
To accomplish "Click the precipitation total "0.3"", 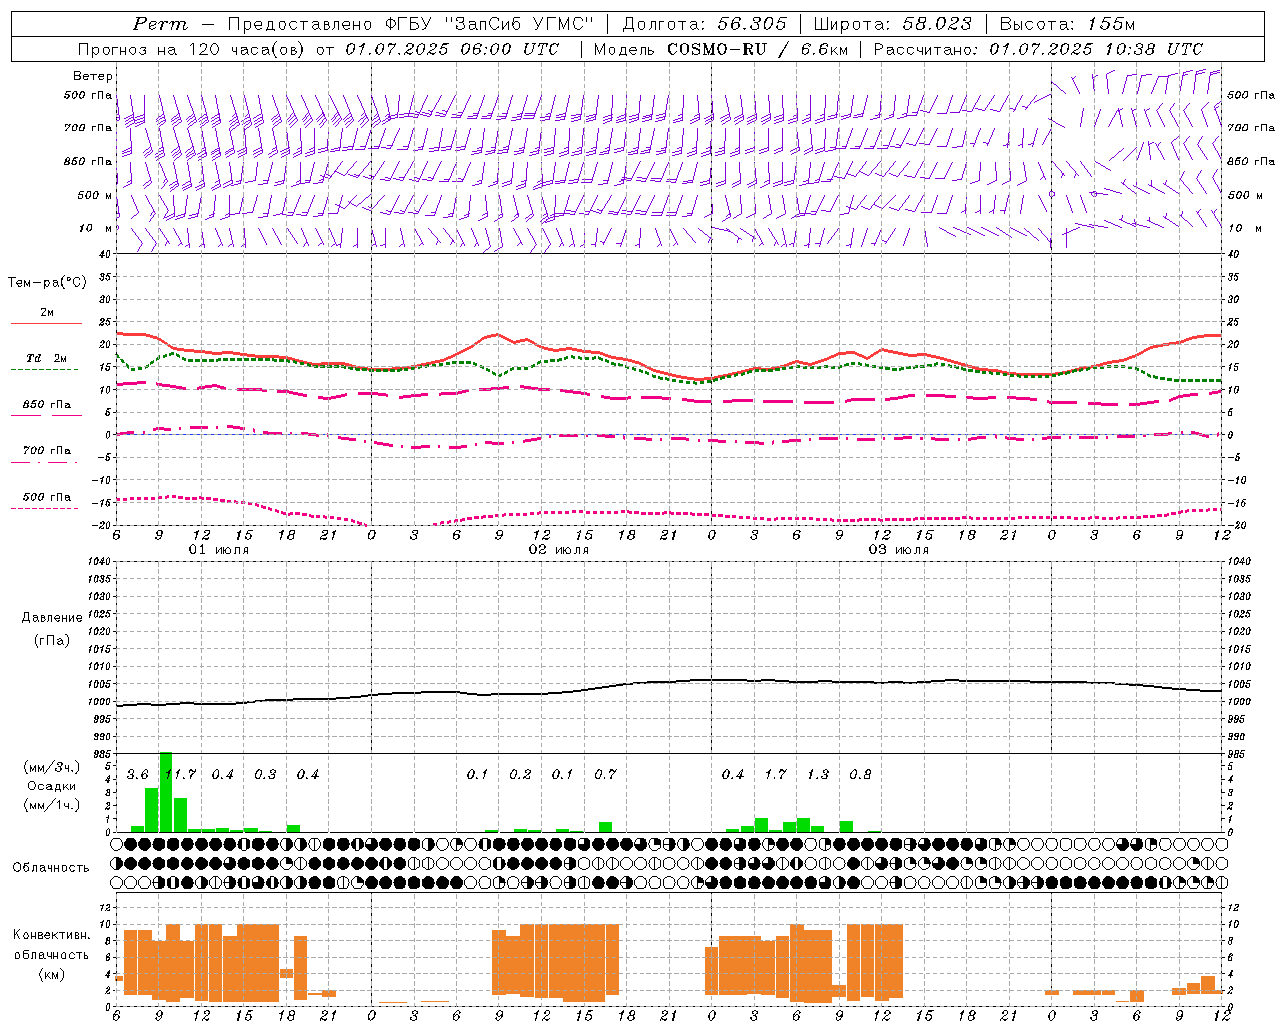I will [265, 775].
